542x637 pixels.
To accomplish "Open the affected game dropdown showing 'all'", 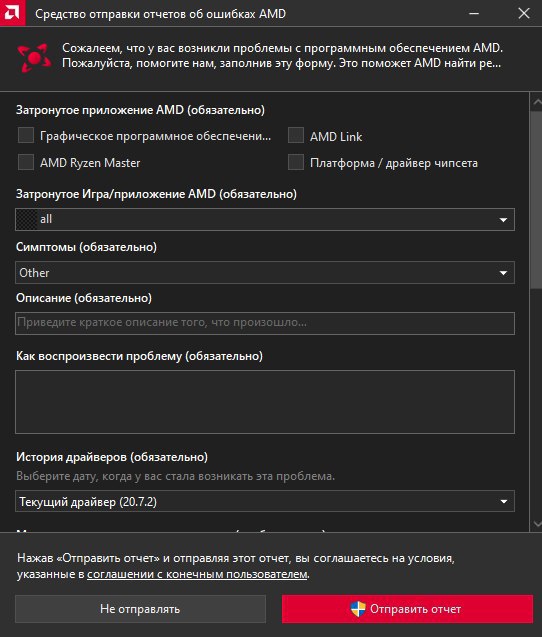I will (x=265, y=219).
